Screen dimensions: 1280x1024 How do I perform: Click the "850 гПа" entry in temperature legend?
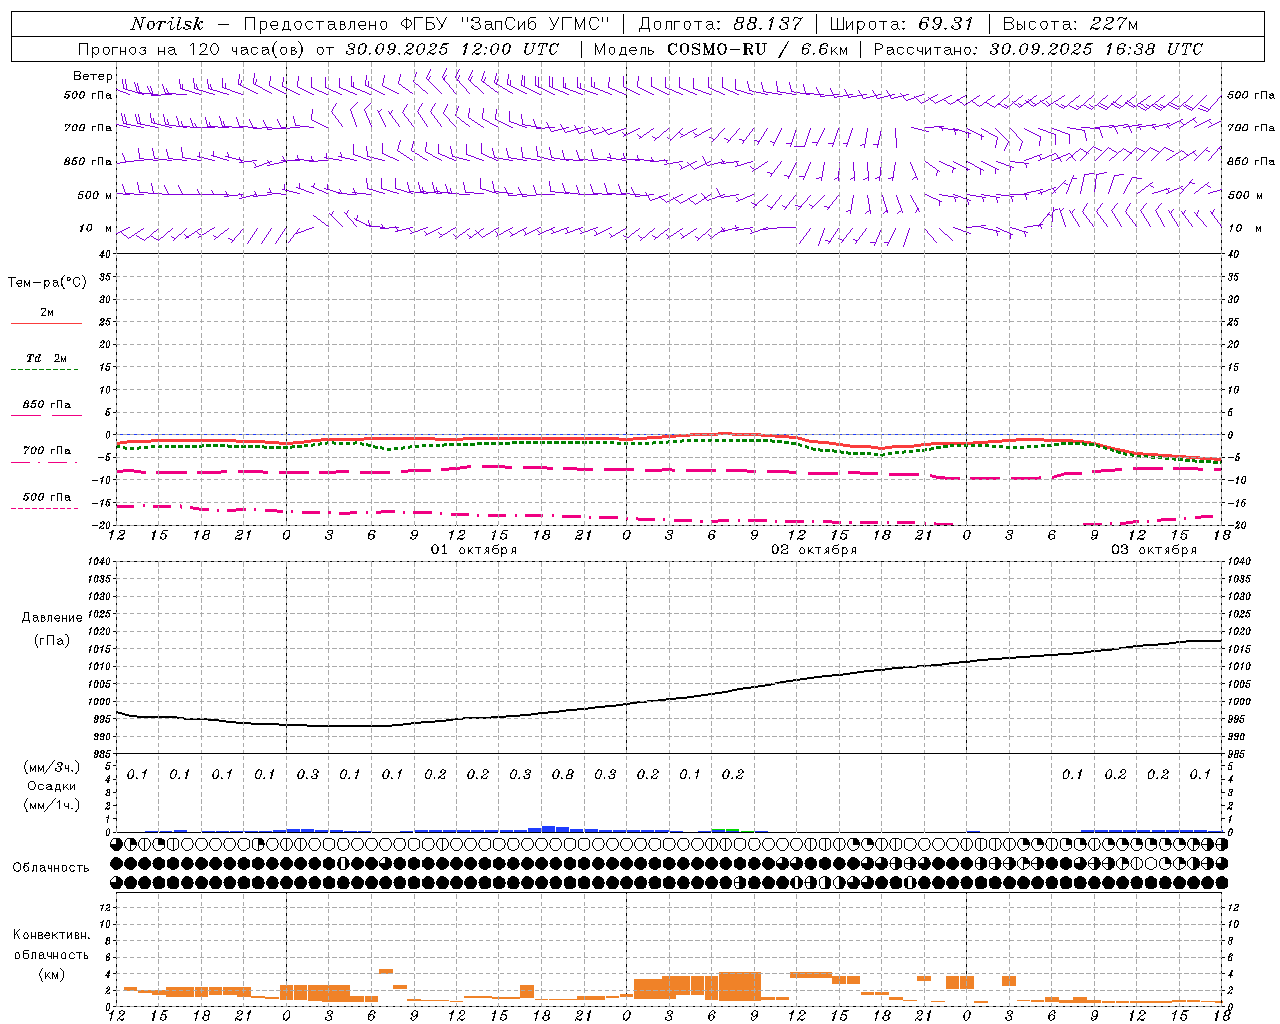(x=46, y=405)
